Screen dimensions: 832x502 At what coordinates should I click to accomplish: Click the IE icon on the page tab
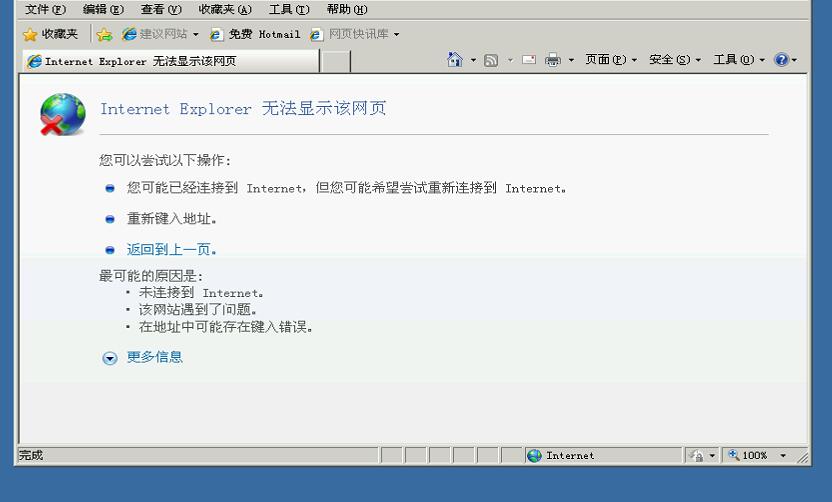pos(34,61)
